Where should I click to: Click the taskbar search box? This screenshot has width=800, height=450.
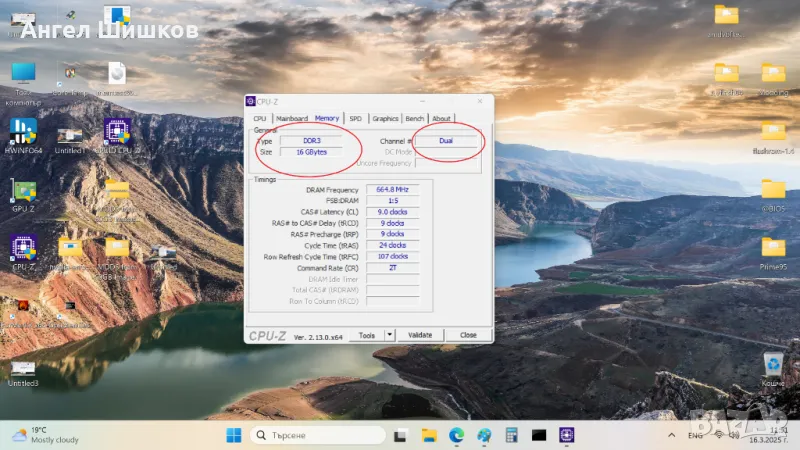(317, 435)
